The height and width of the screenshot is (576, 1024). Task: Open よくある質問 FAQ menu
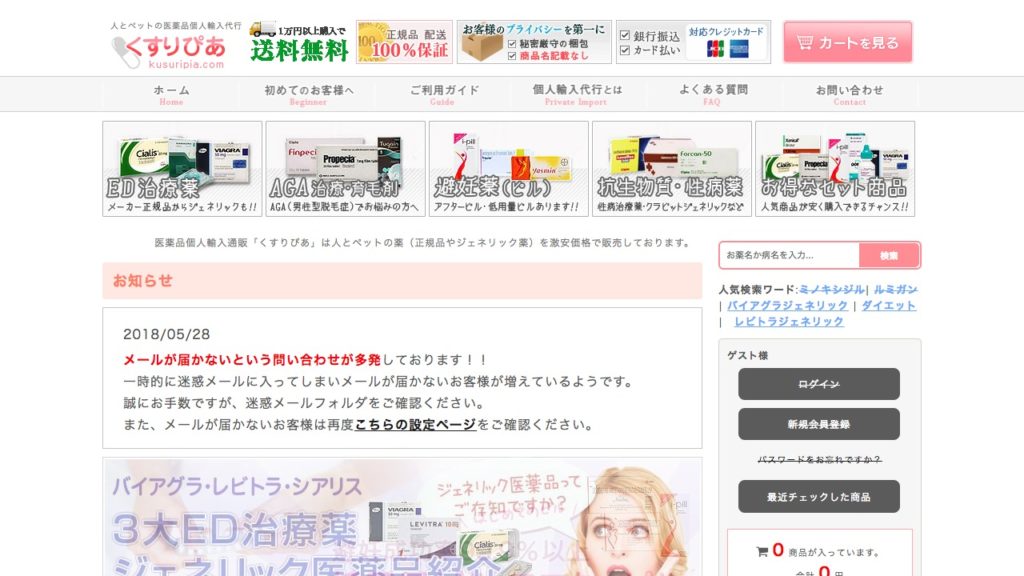point(713,95)
